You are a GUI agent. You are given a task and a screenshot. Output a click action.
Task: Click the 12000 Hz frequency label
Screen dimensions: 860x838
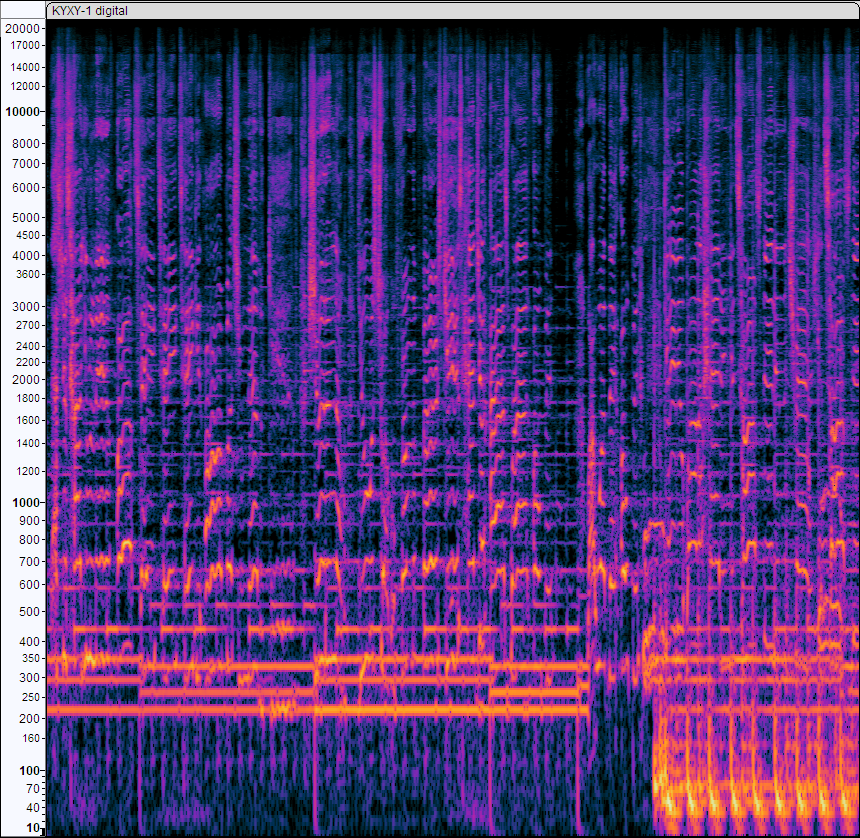click(25, 86)
